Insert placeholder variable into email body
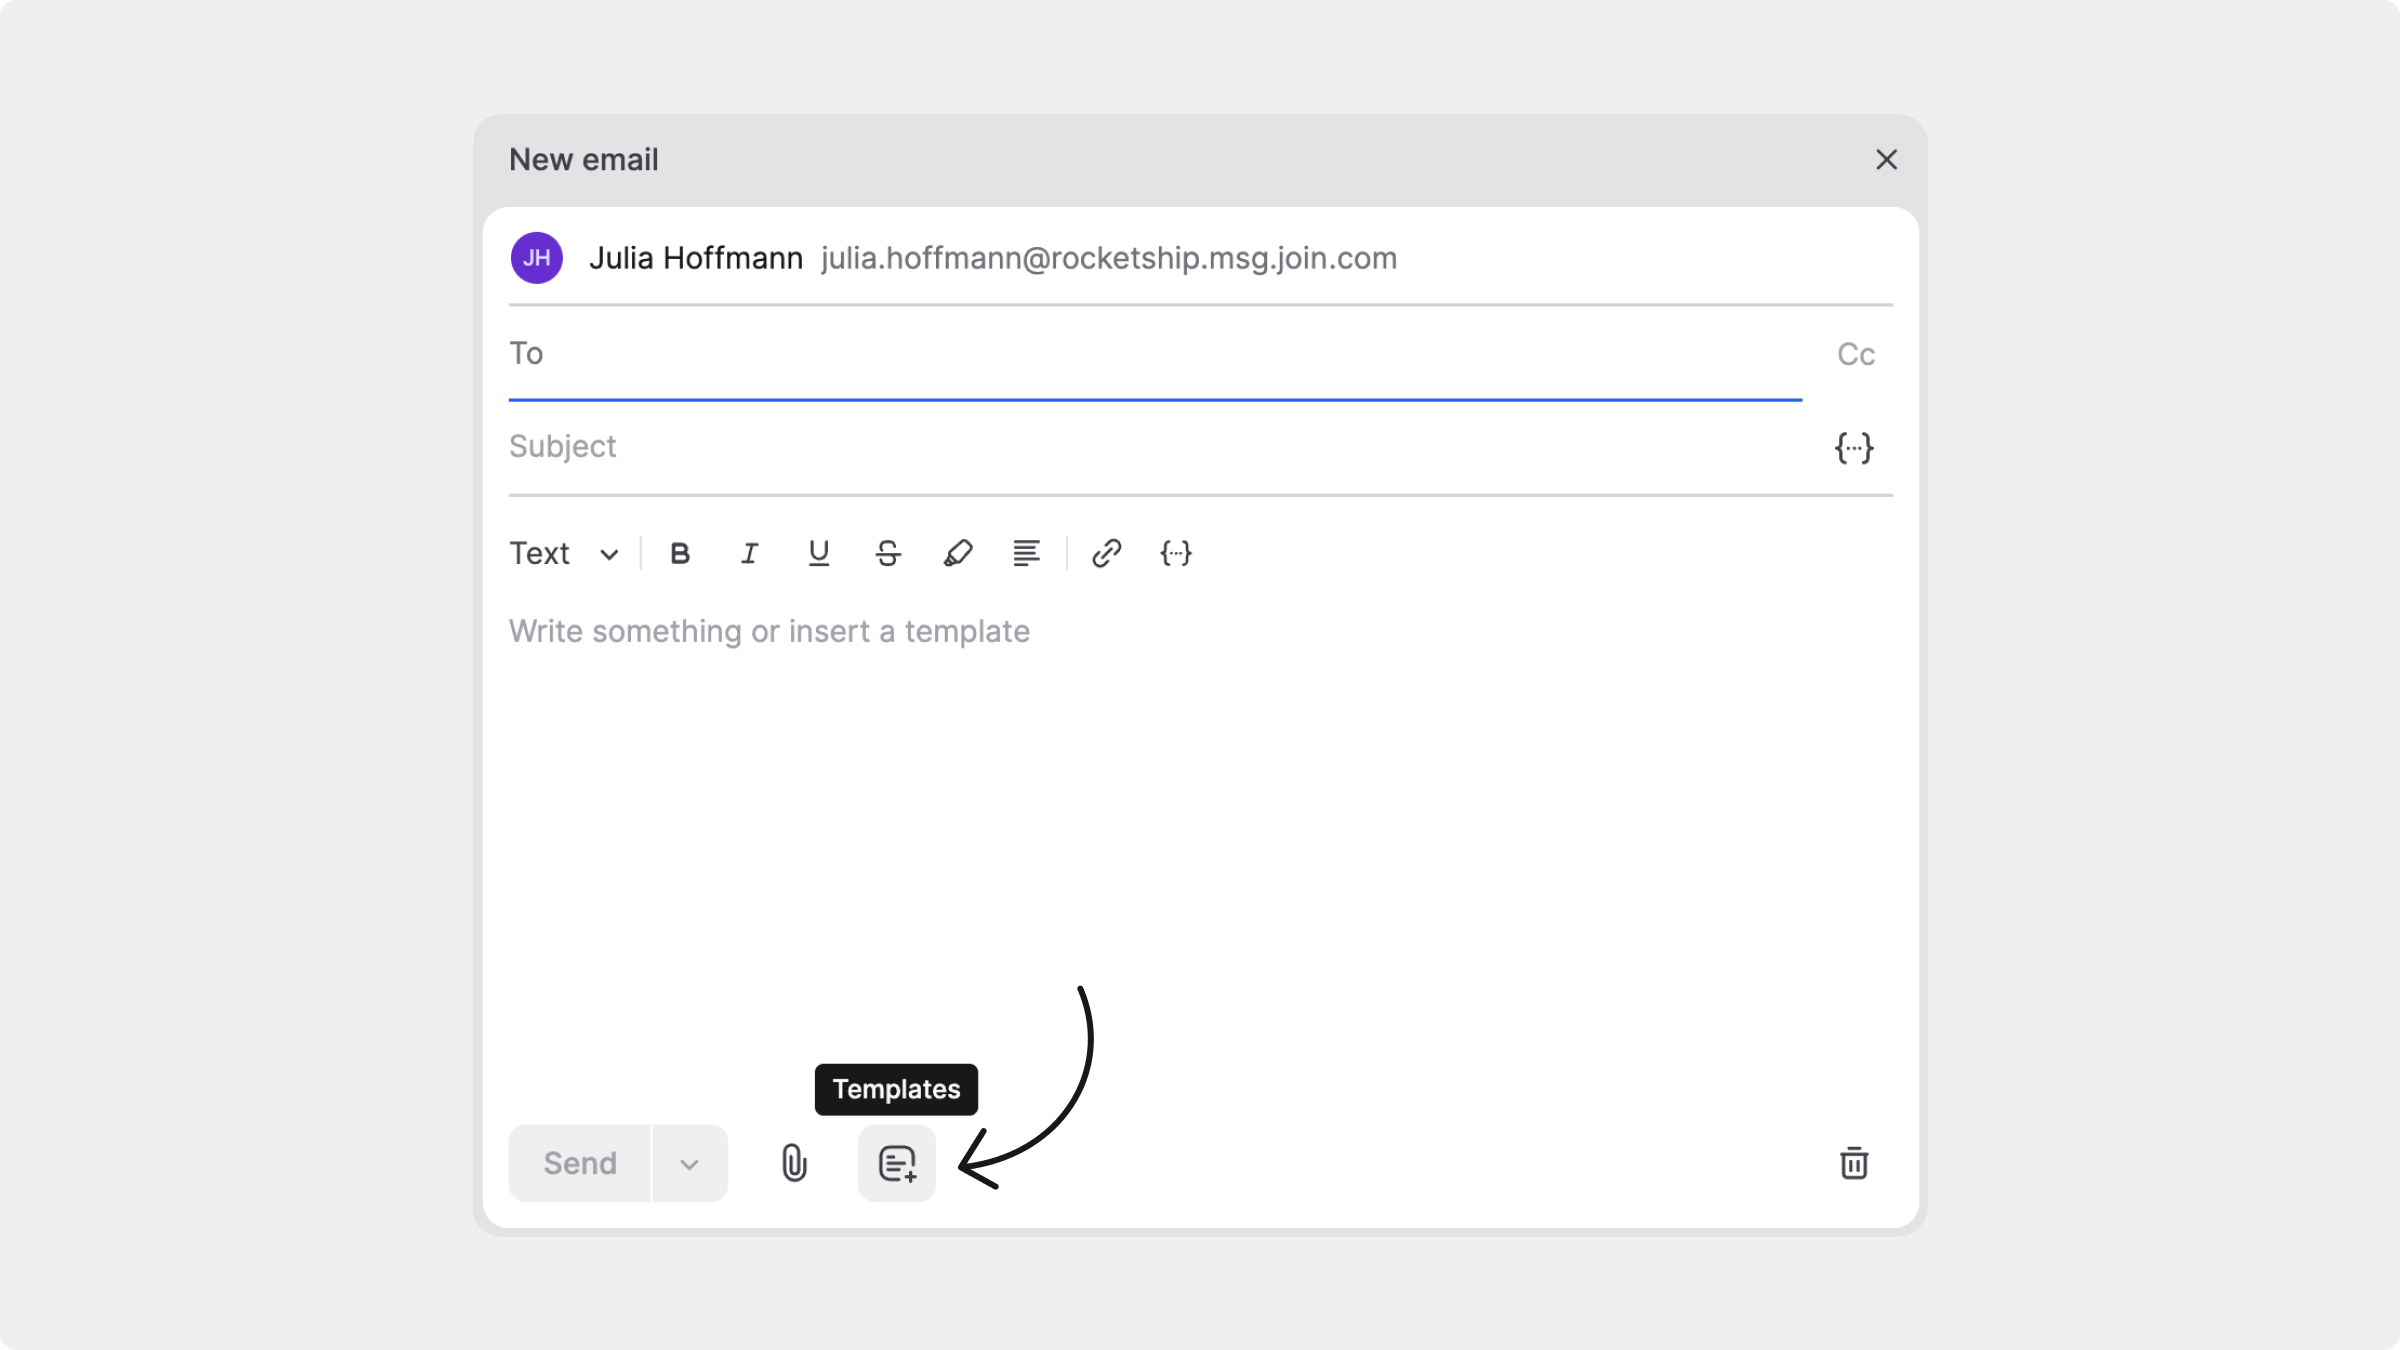The width and height of the screenshot is (2400, 1350). pyautogui.click(x=1176, y=553)
